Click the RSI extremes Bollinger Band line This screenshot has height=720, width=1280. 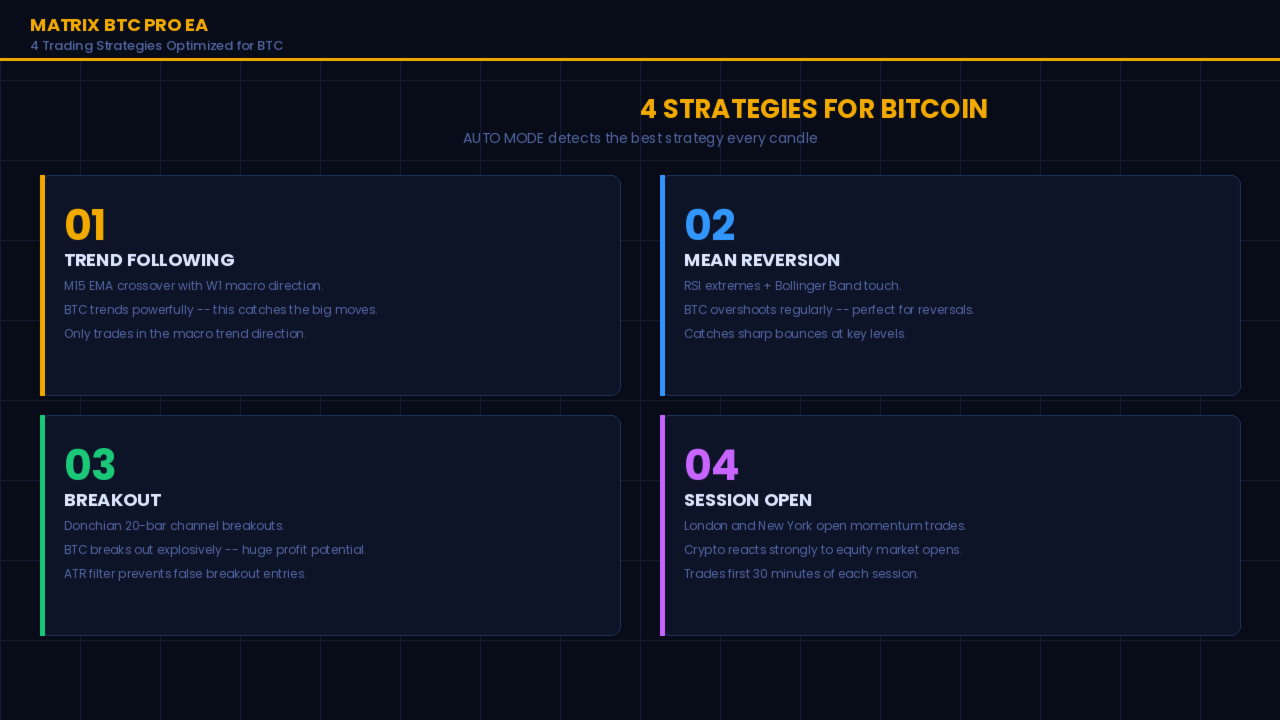[x=792, y=286]
